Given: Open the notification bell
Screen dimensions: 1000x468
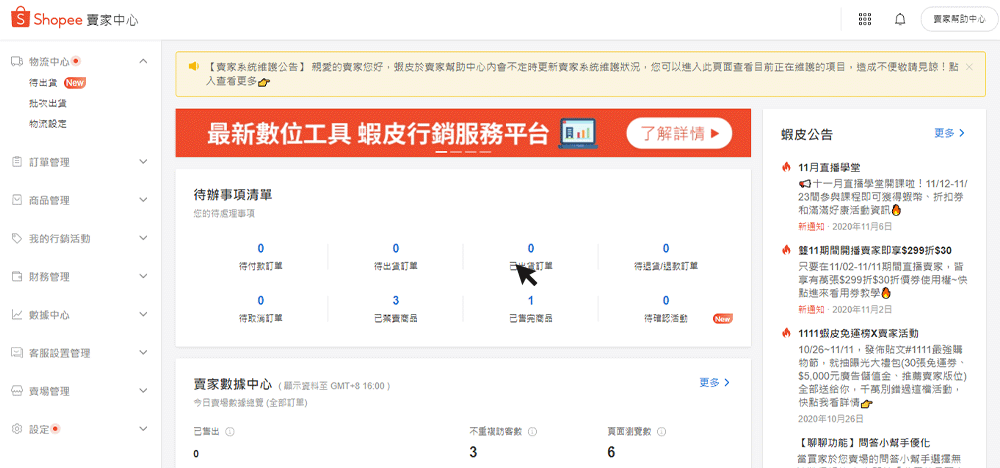Looking at the screenshot, I should pos(900,19).
